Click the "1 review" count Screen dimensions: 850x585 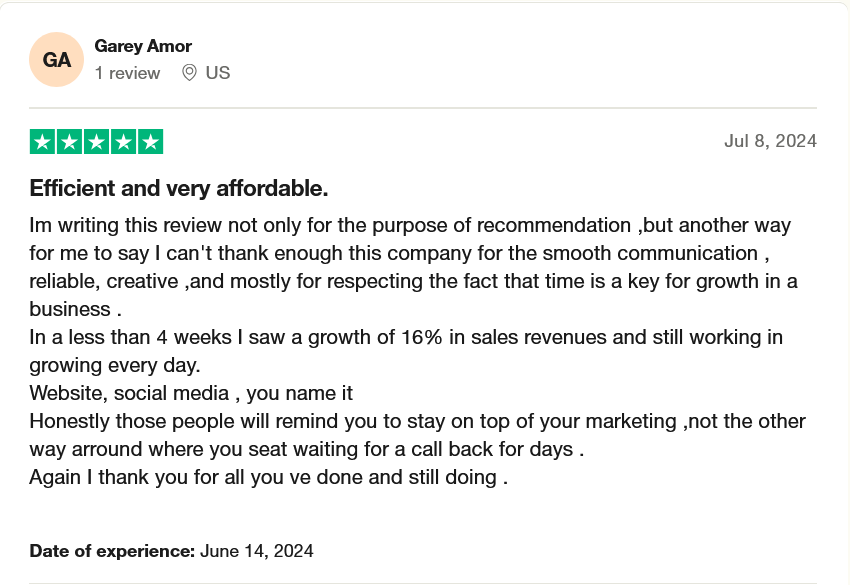pos(127,73)
